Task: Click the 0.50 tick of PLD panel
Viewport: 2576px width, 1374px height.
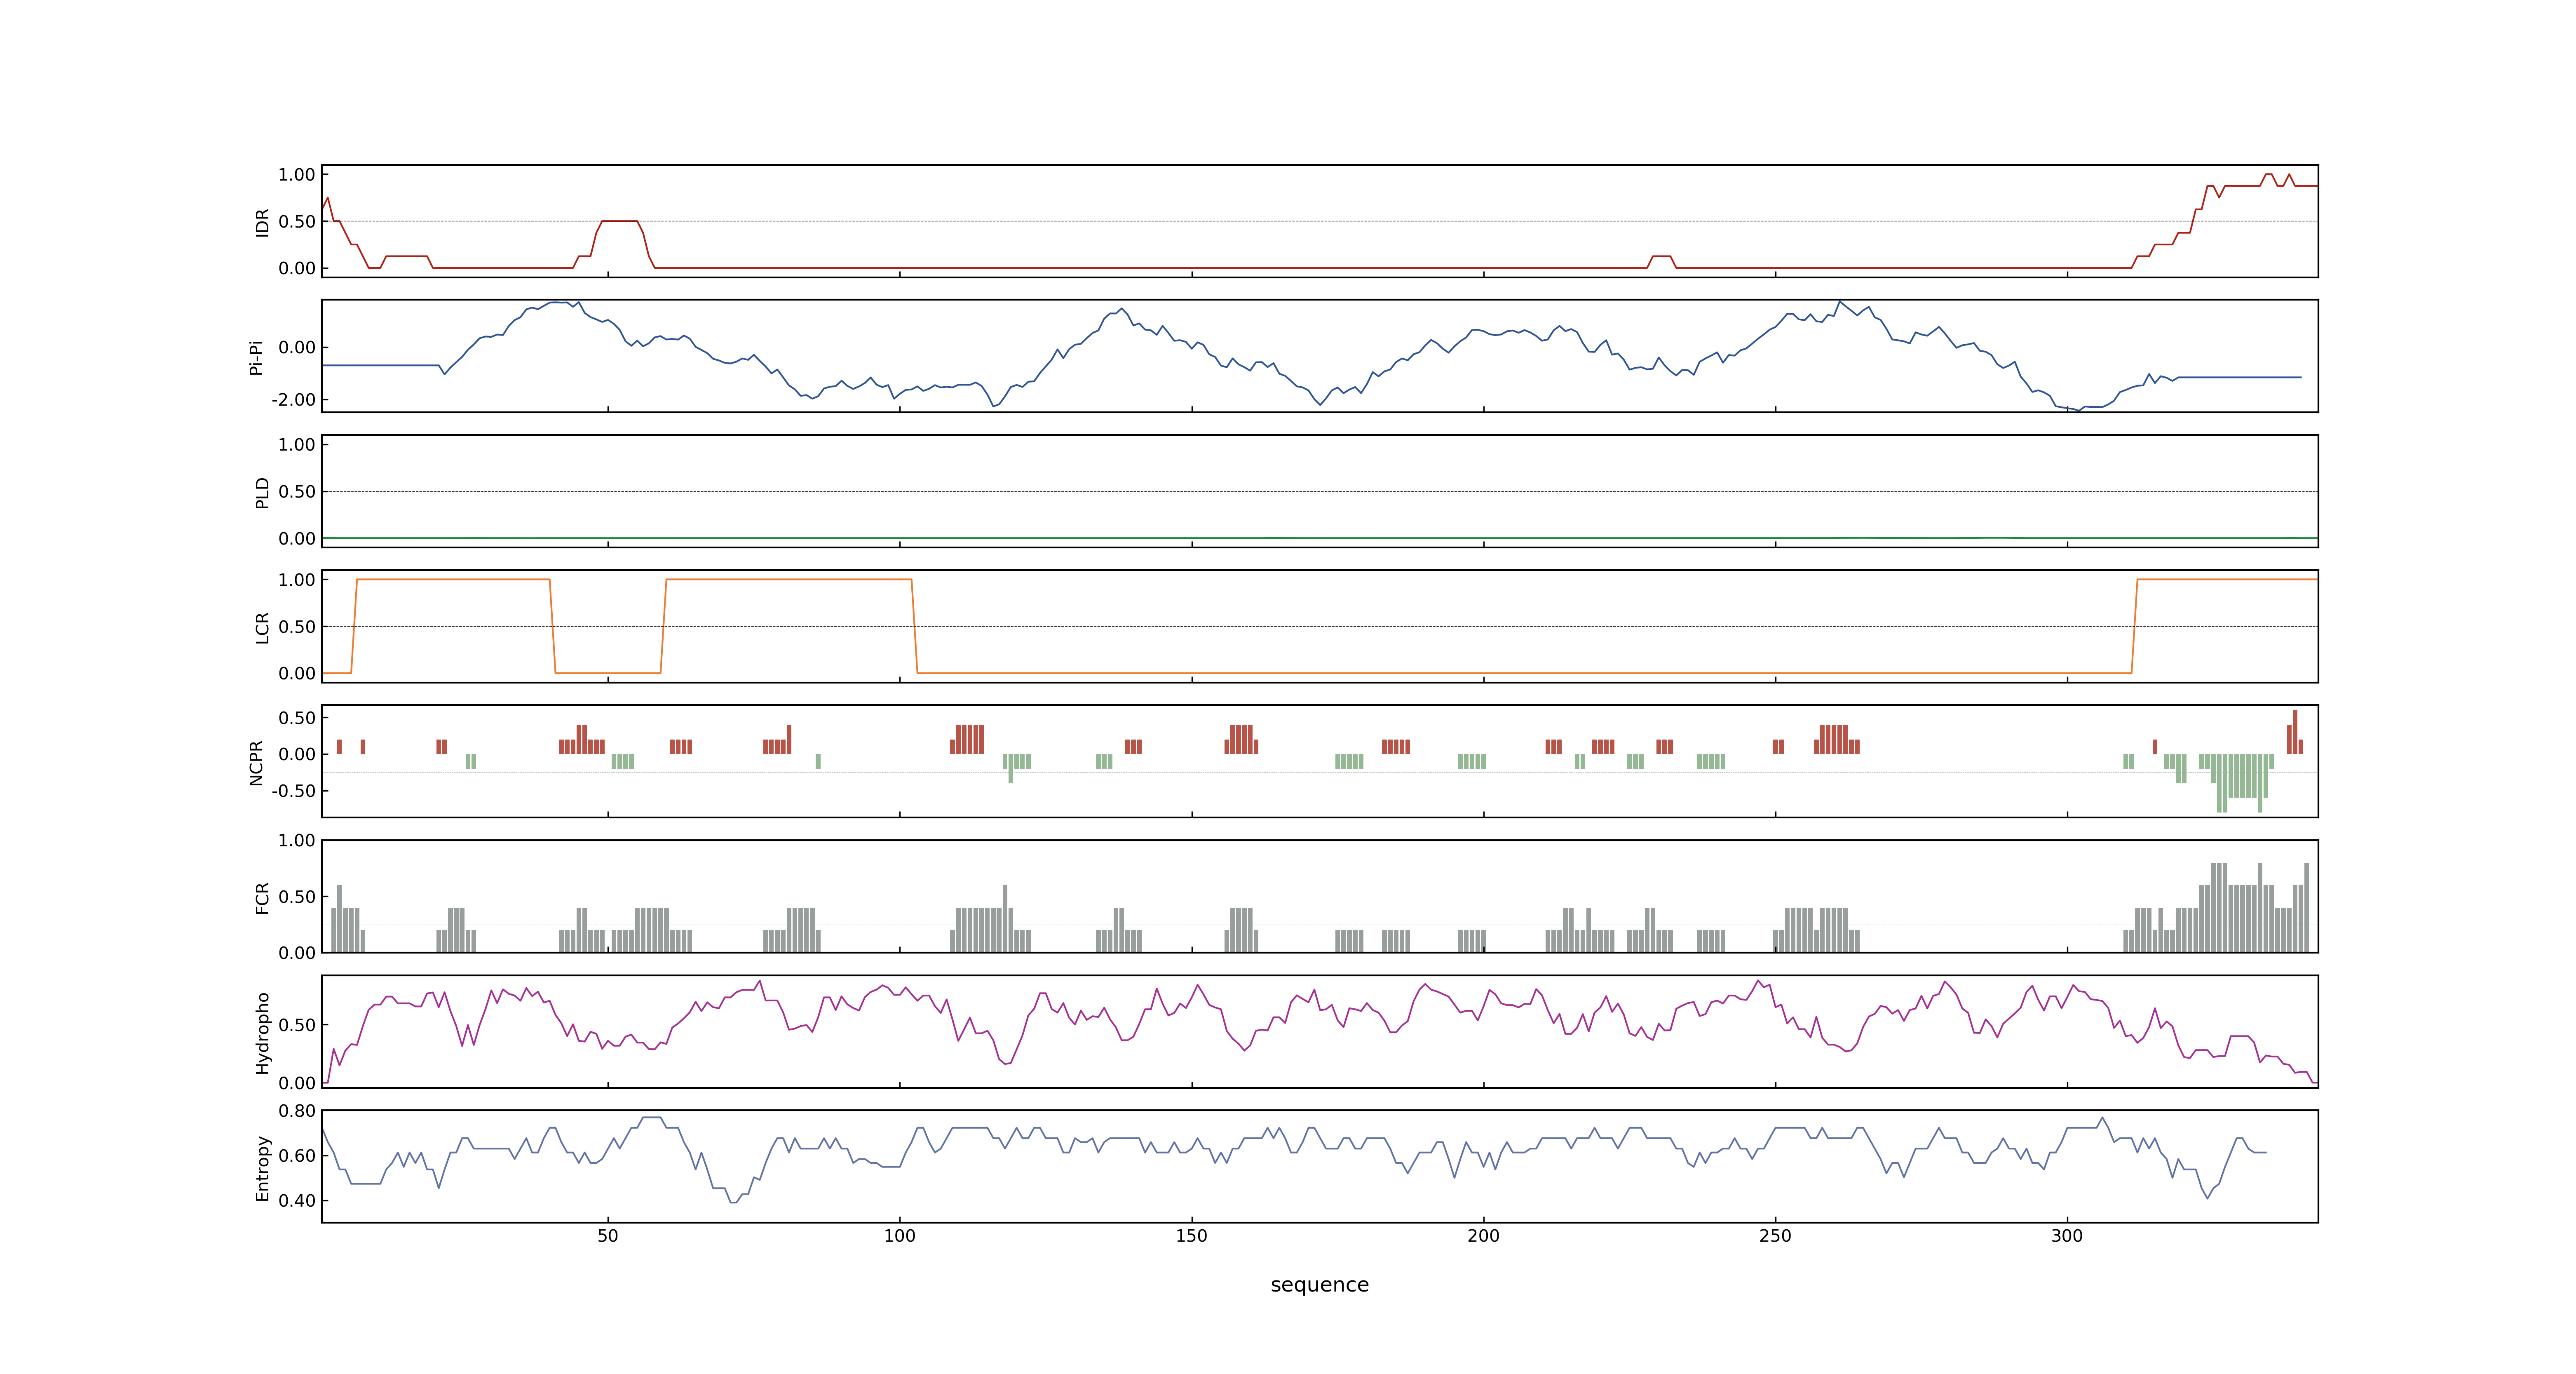Action: coord(297,492)
